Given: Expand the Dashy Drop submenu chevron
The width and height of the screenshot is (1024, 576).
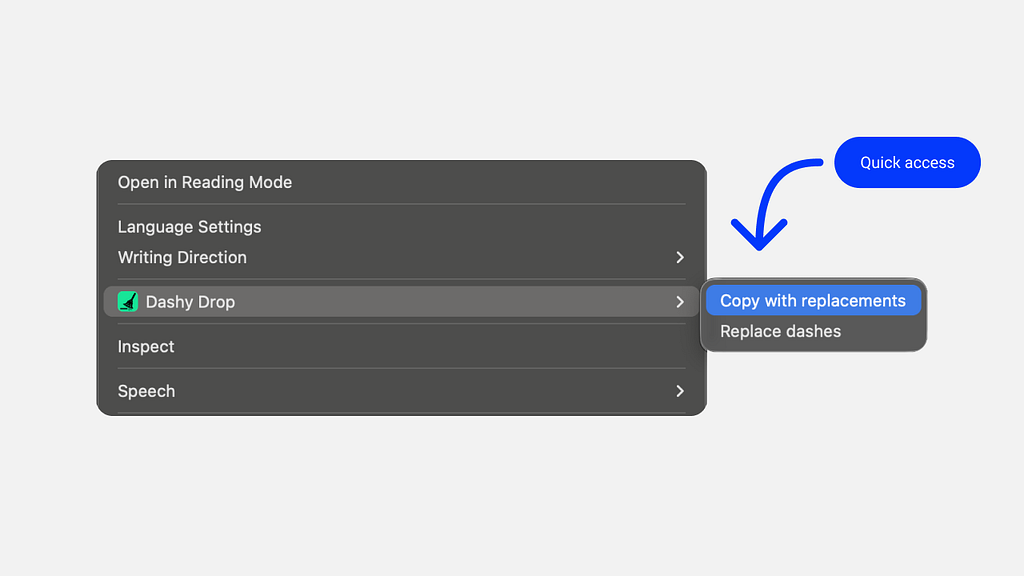Looking at the screenshot, I should [x=680, y=301].
